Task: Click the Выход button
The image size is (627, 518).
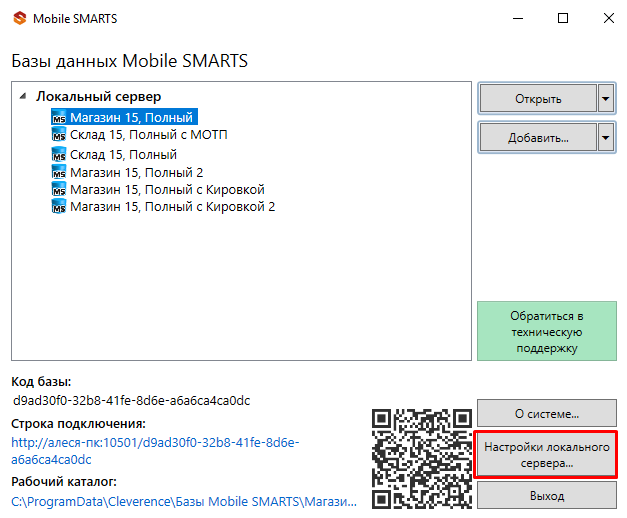Action: pyautogui.click(x=547, y=496)
